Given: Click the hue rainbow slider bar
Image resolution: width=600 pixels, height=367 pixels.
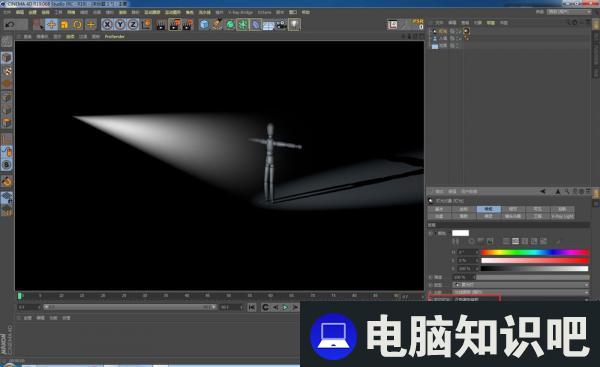Looking at the screenshot, I should coord(535,252).
